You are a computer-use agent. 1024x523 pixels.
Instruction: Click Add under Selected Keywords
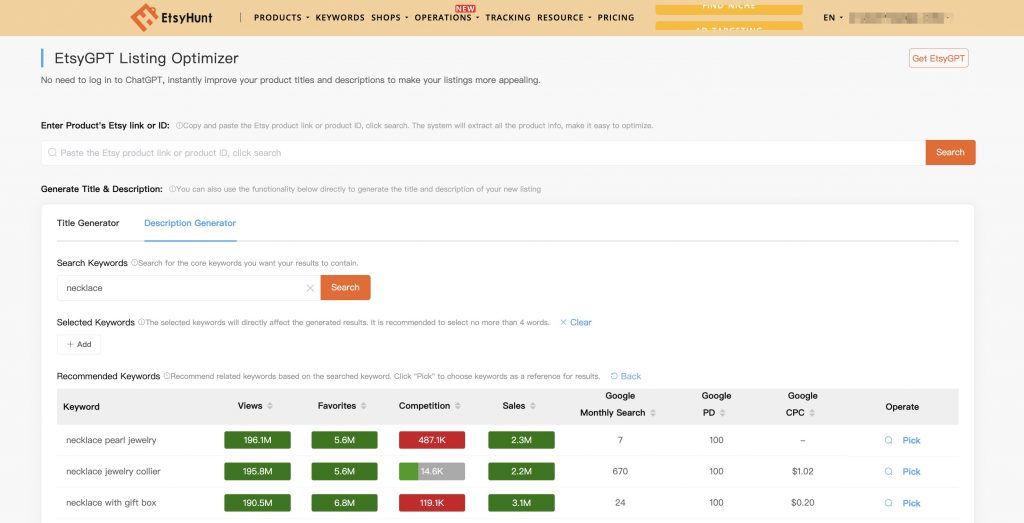79,344
